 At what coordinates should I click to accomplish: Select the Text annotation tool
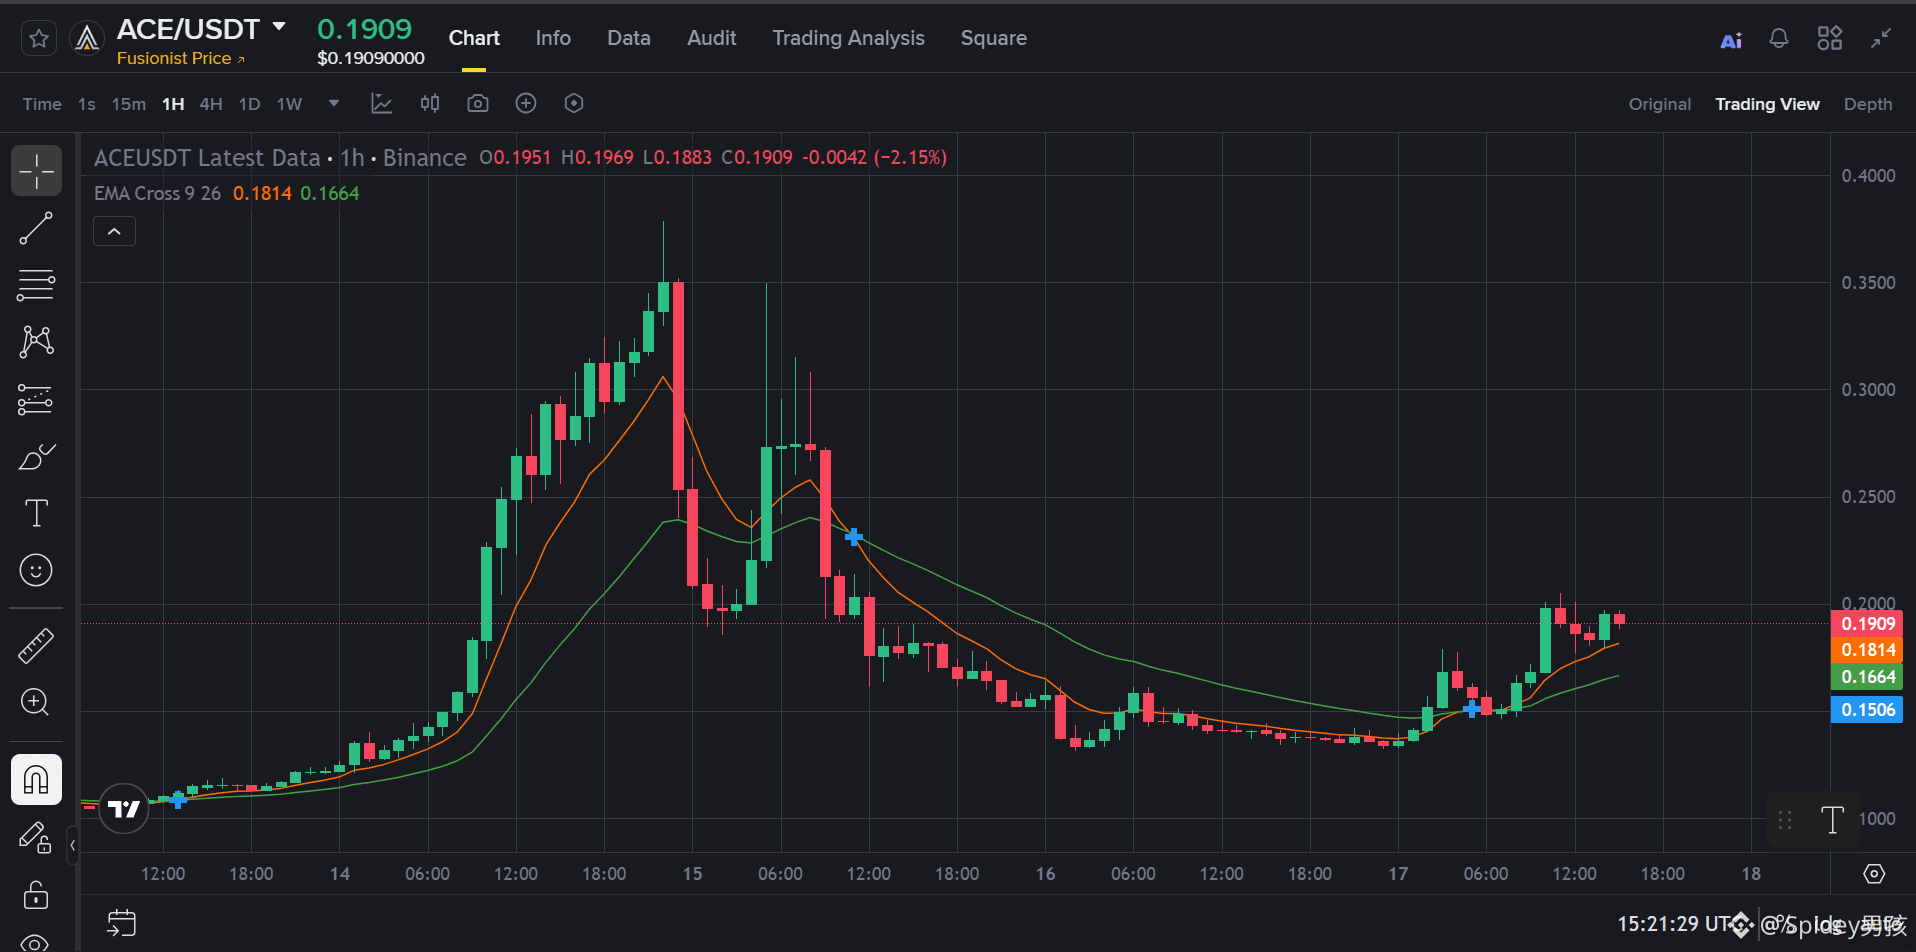[x=36, y=513]
